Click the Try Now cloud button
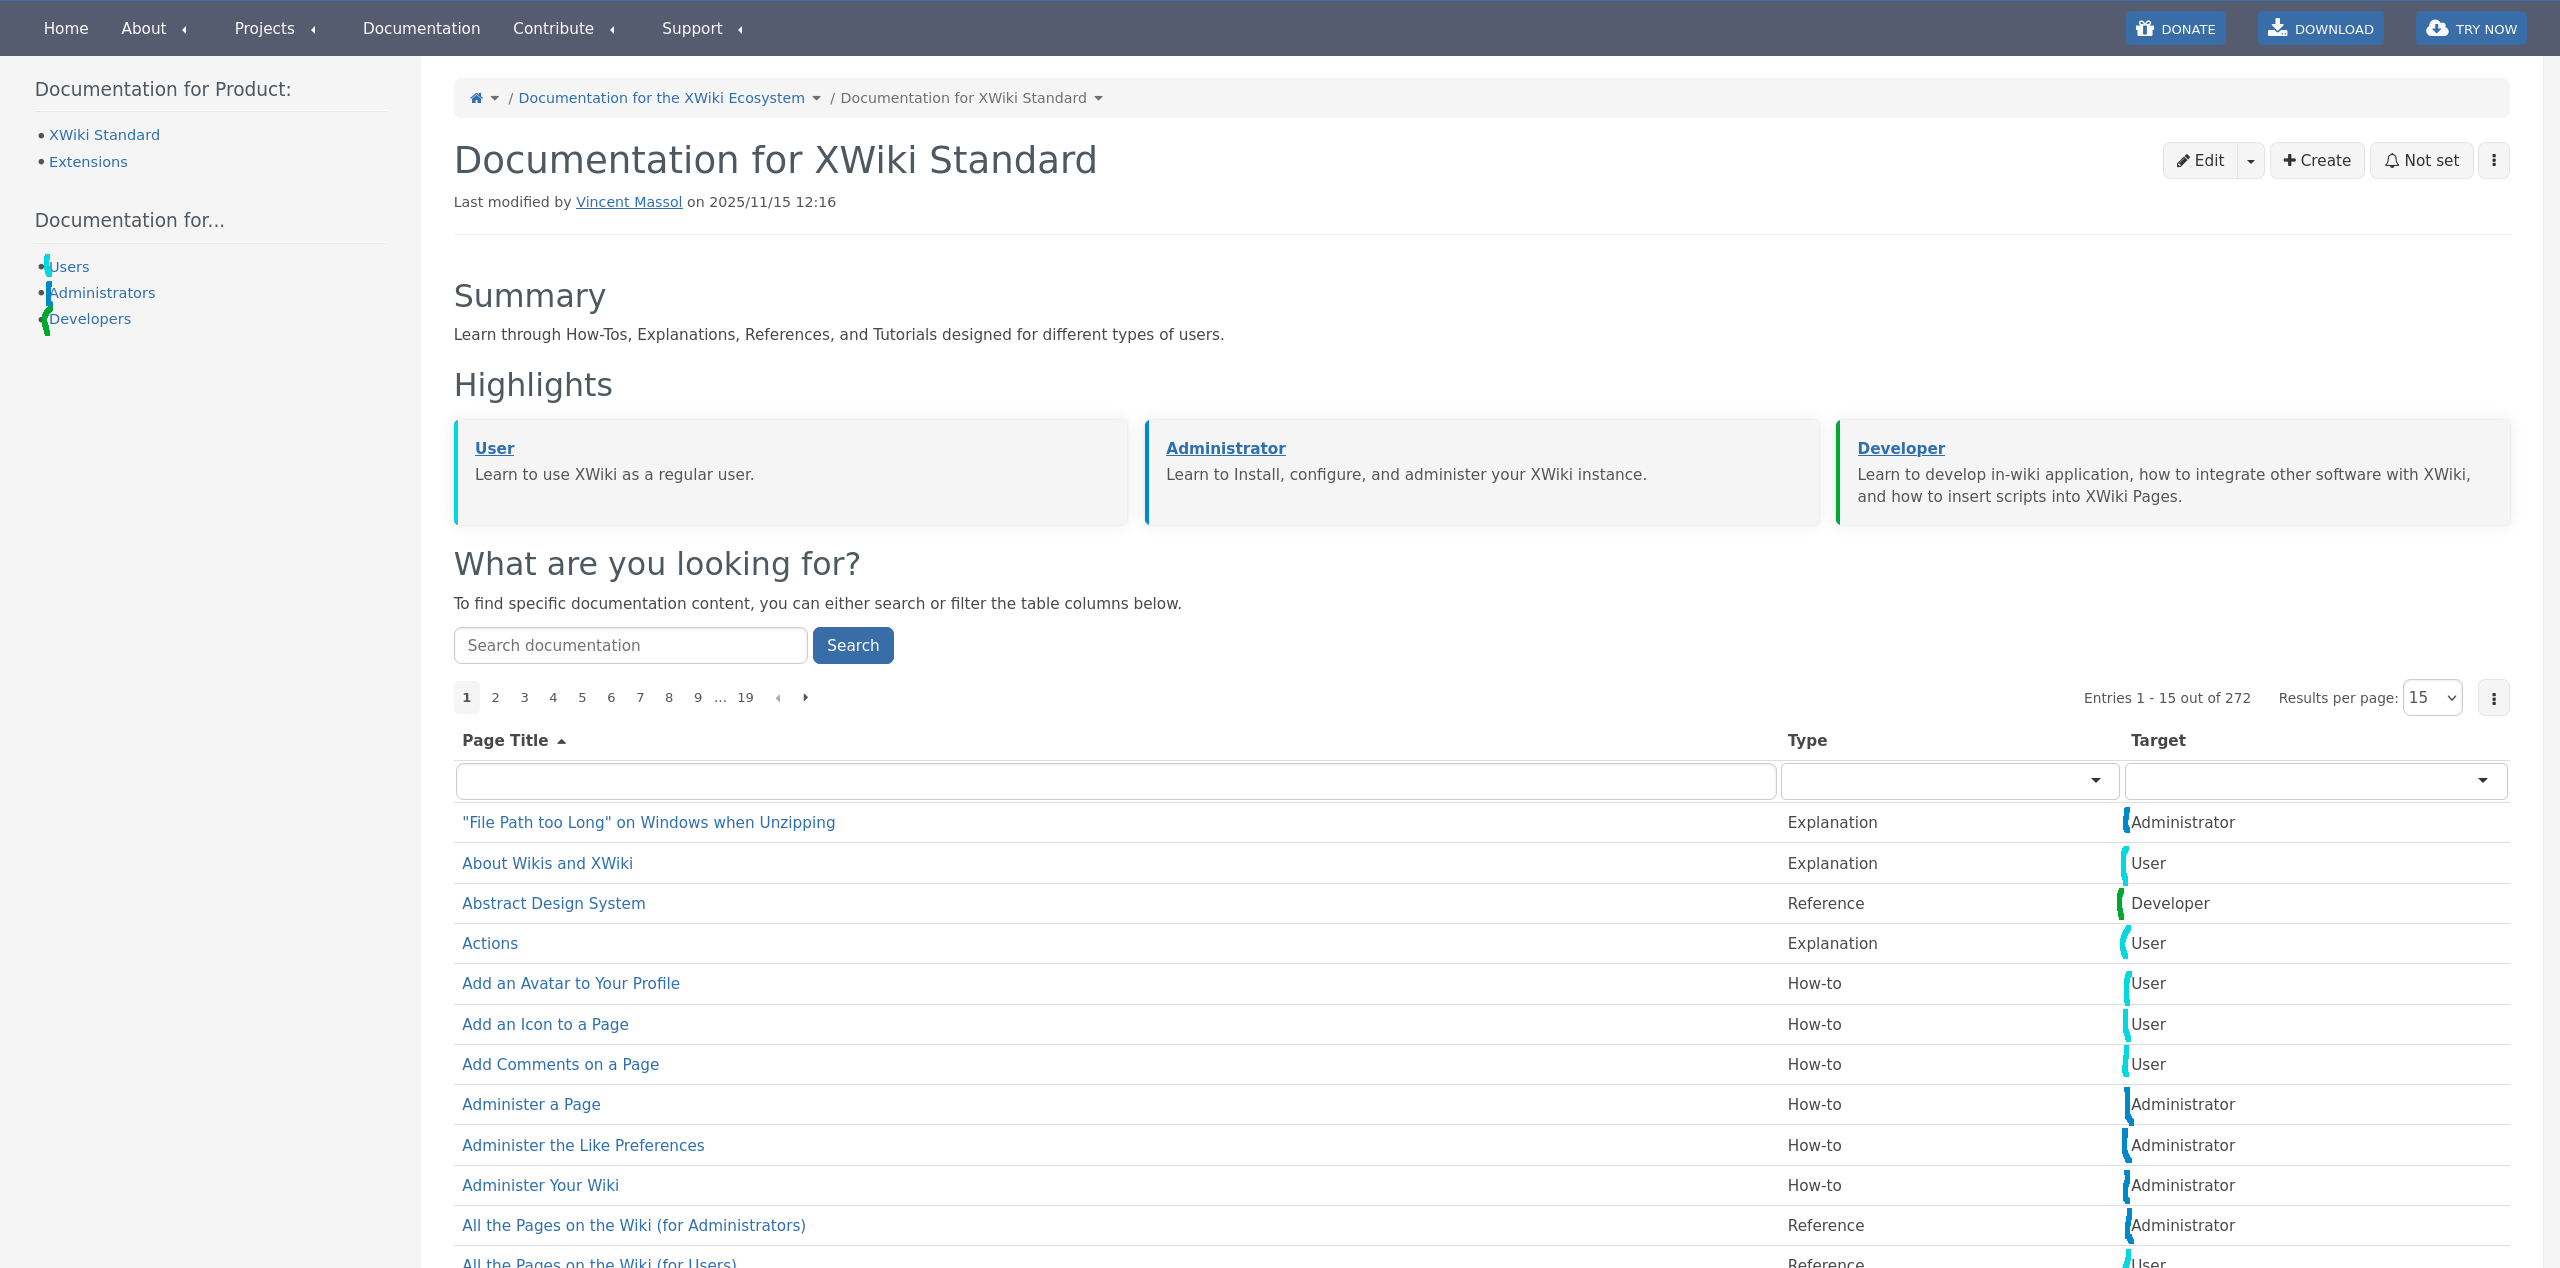Screen dimensions: 2560x1268 click(x=2471, y=29)
